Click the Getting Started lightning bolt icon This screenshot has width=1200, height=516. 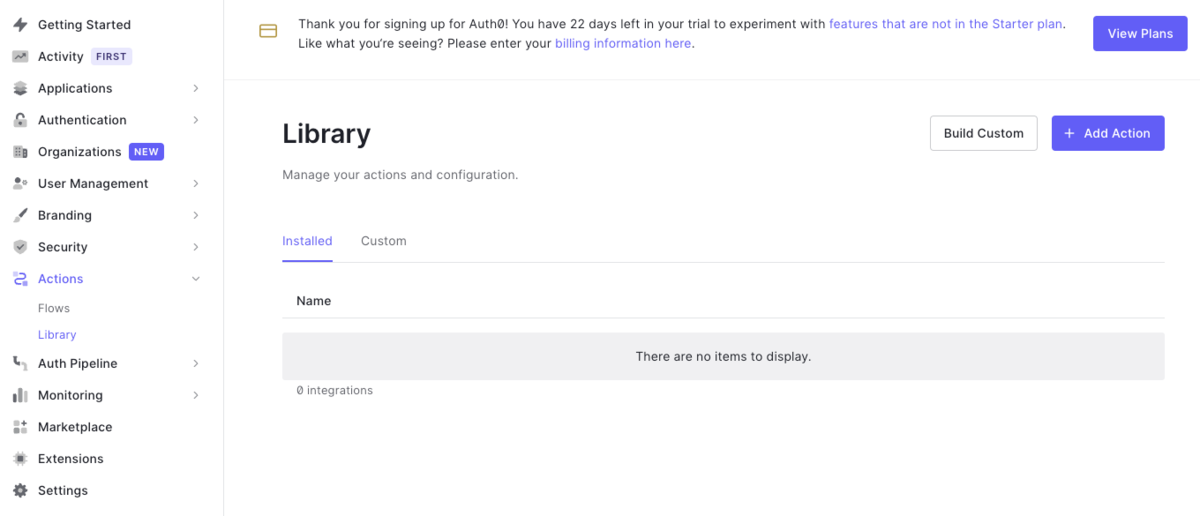click(20, 24)
